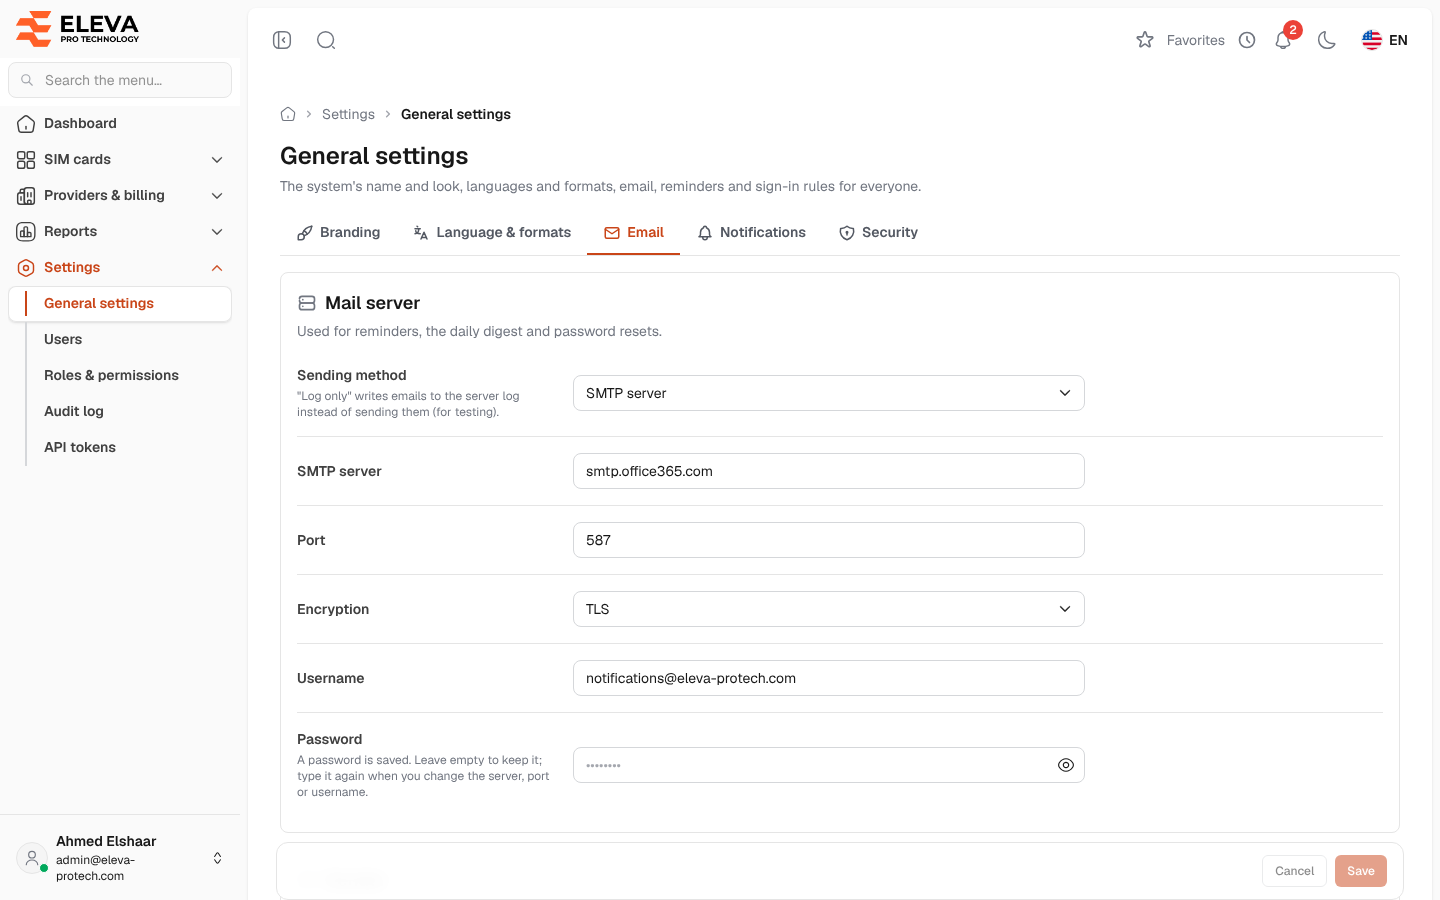This screenshot has height=900, width=1440.
Task: Click the Providers & billing icon
Action: (x=26, y=196)
